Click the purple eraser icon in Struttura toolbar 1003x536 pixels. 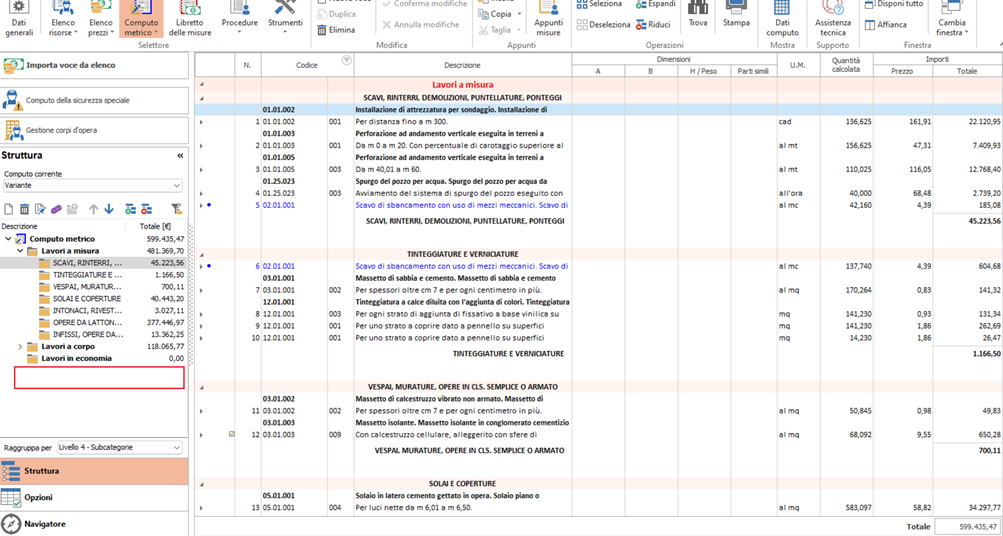[x=56, y=209]
